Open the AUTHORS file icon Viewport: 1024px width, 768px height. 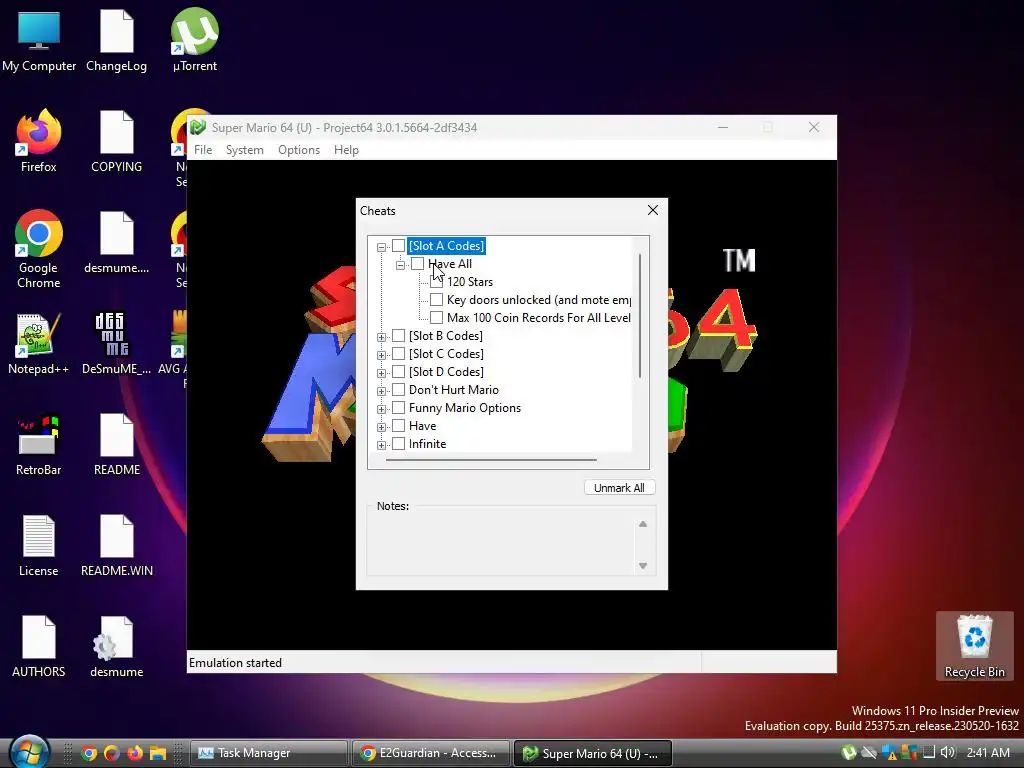[39, 647]
